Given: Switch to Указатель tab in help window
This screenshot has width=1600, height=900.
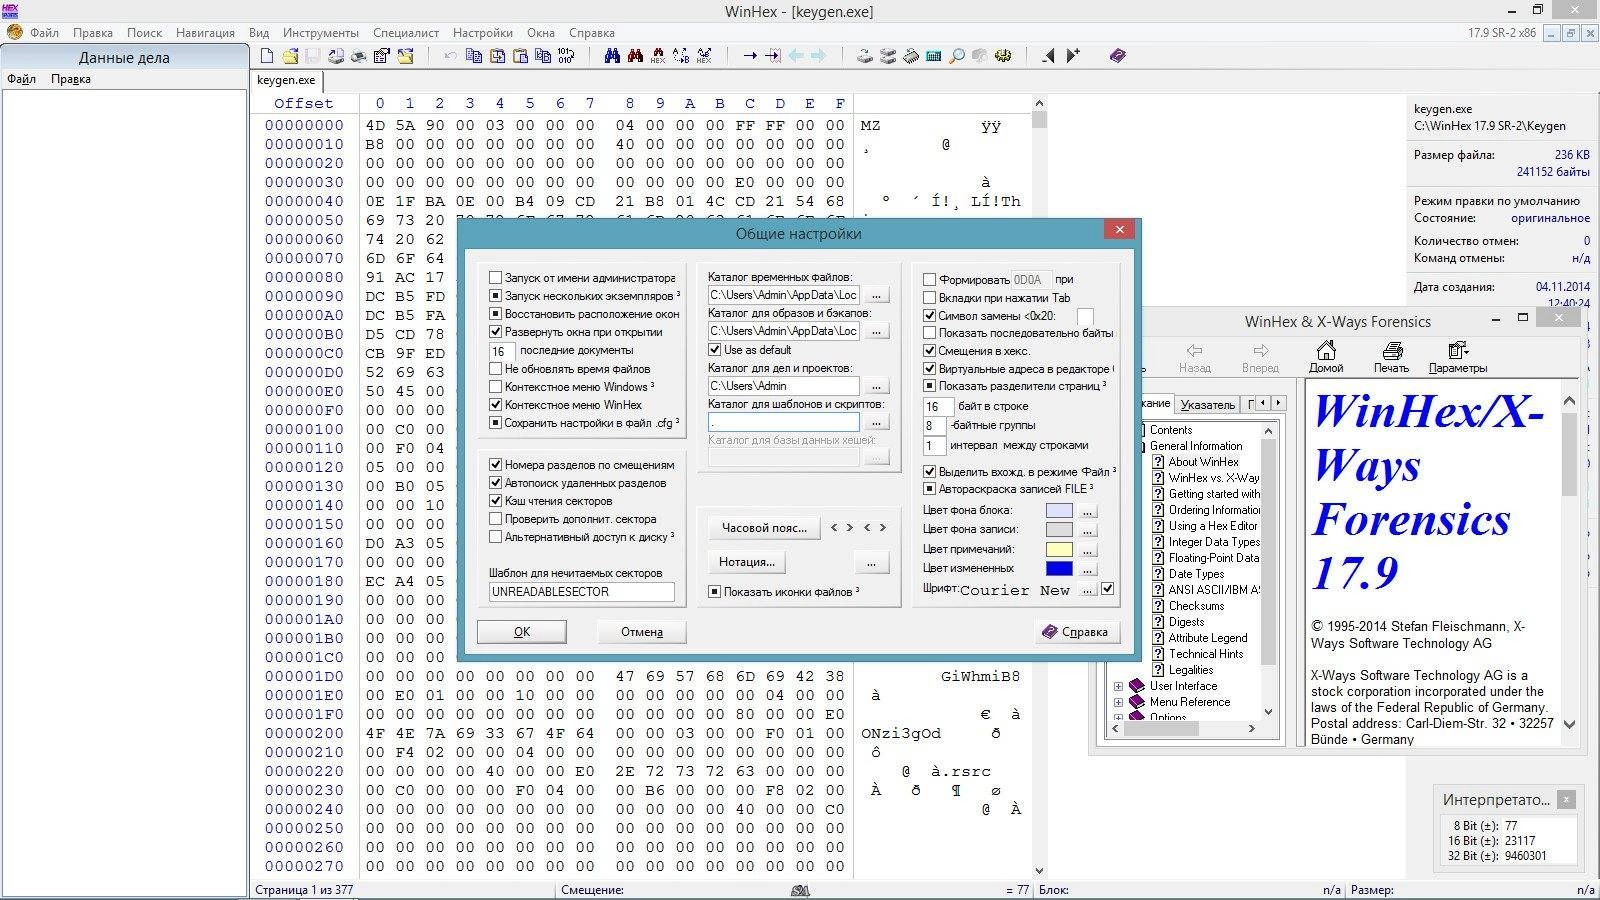Looking at the screenshot, I should pos(1207,404).
